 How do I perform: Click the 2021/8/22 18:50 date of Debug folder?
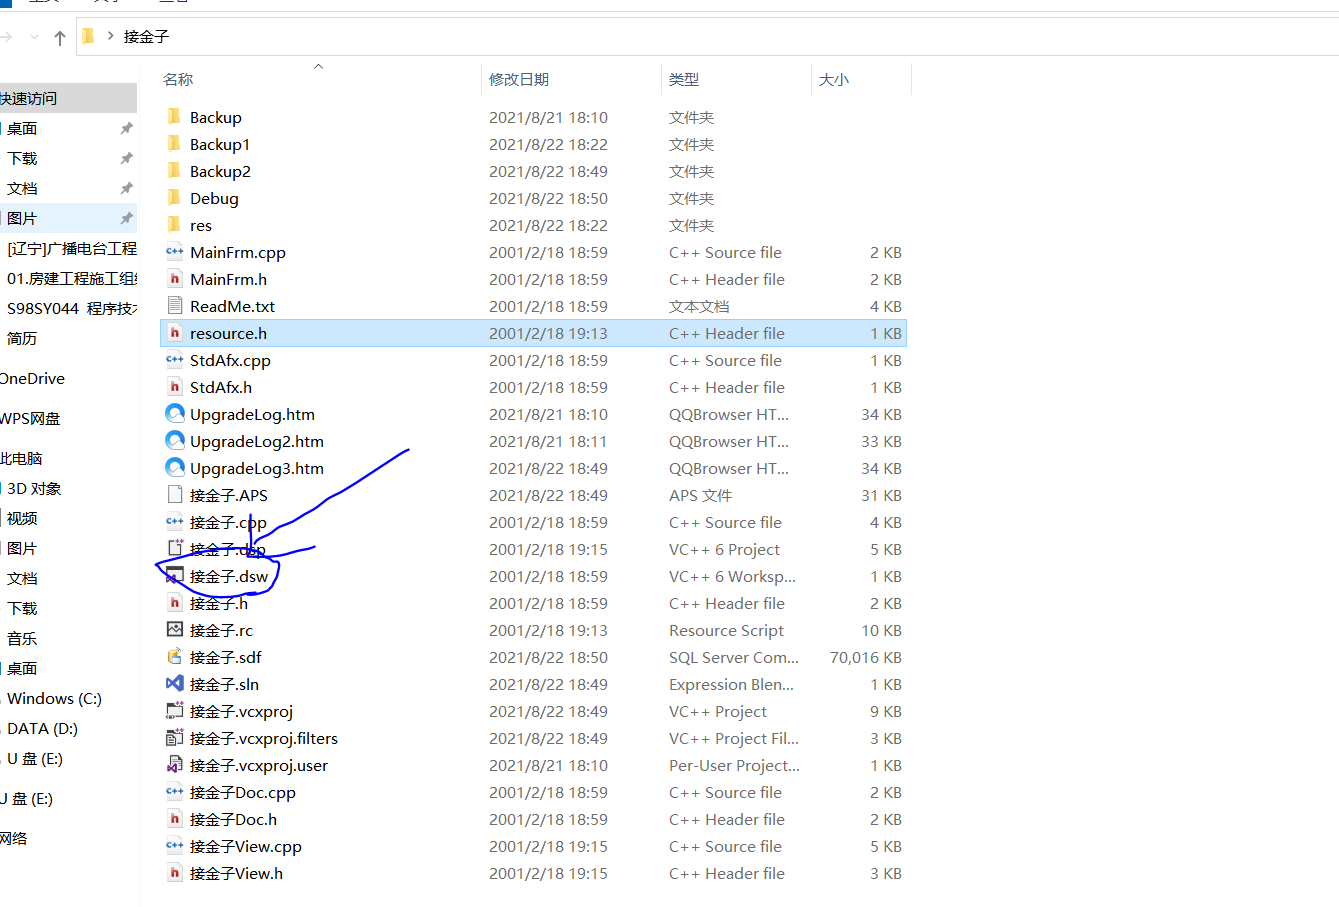(548, 198)
